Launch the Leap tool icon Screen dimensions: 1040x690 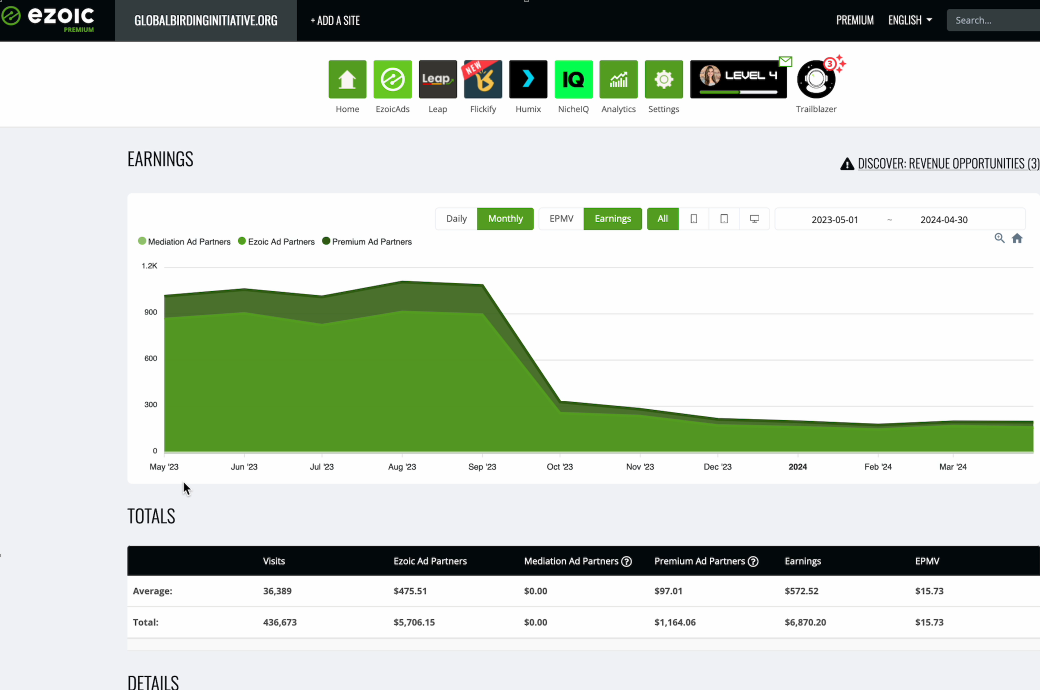pos(438,79)
